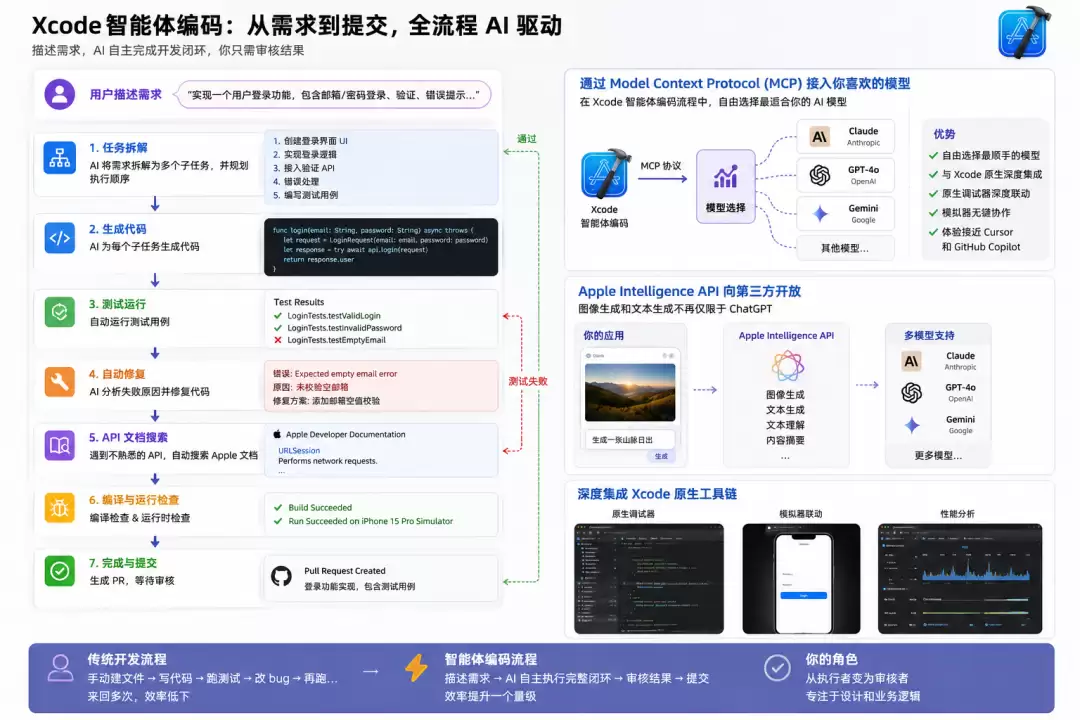Click the Xcode hammer logo beside the title

pos(1024,33)
